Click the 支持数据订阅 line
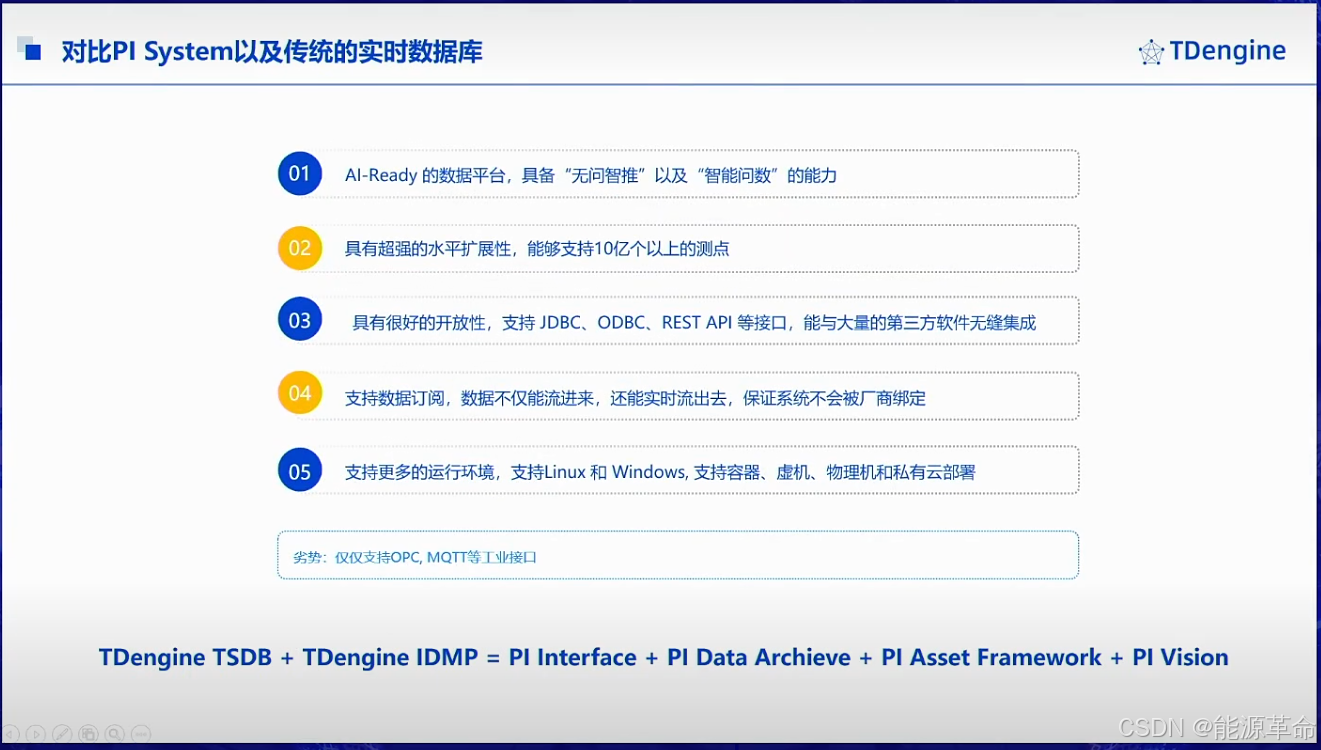This screenshot has height=750, width=1321. pos(635,397)
